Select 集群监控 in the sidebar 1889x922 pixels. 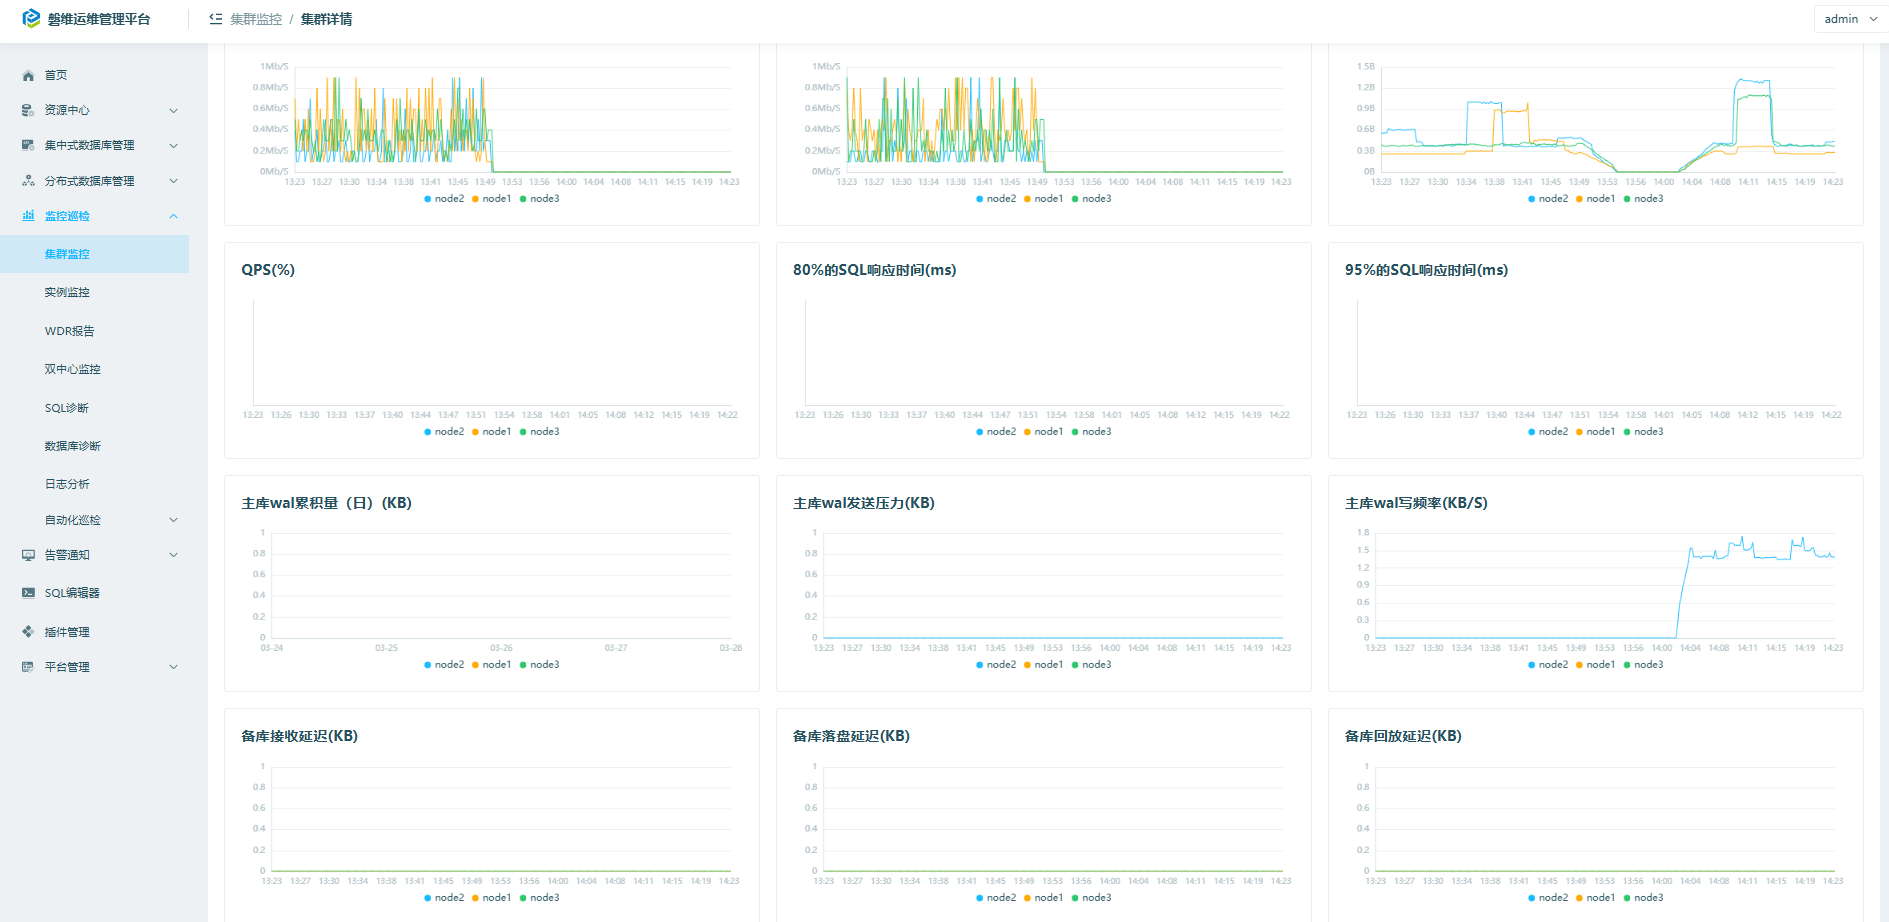pos(94,254)
